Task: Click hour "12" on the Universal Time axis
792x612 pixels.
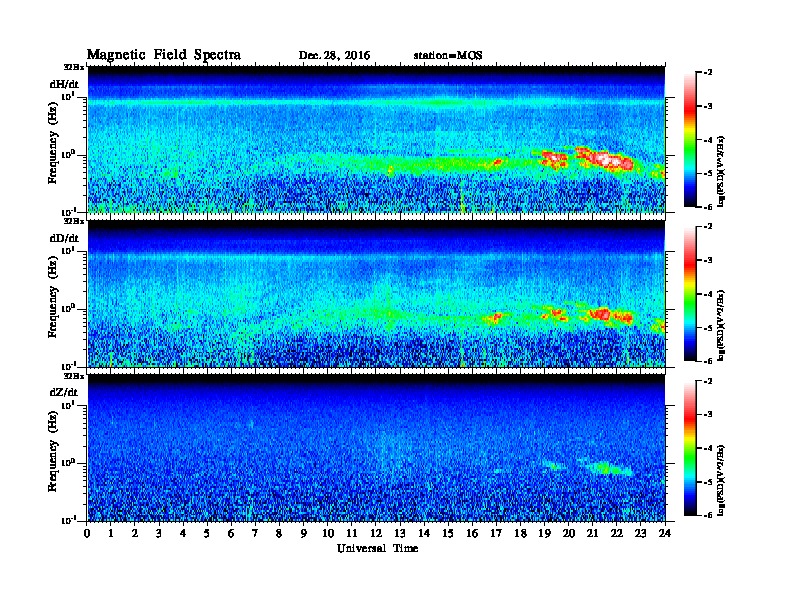Action: 376,533
